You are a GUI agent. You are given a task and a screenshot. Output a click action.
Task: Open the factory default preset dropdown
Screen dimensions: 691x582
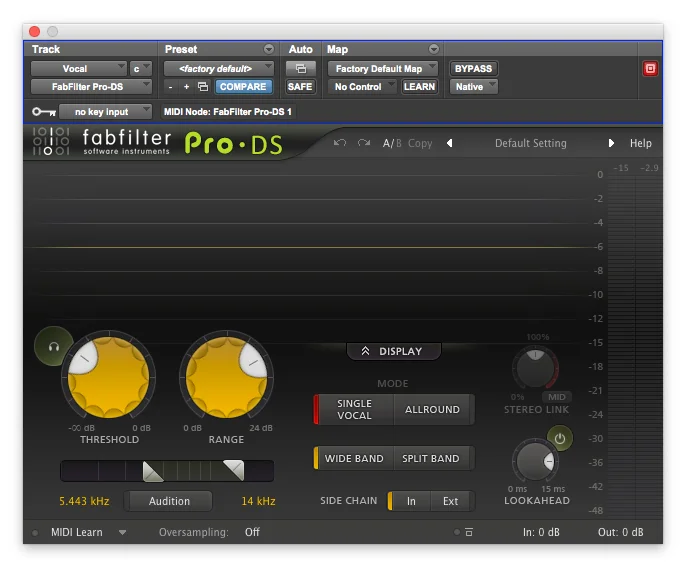click(219, 69)
